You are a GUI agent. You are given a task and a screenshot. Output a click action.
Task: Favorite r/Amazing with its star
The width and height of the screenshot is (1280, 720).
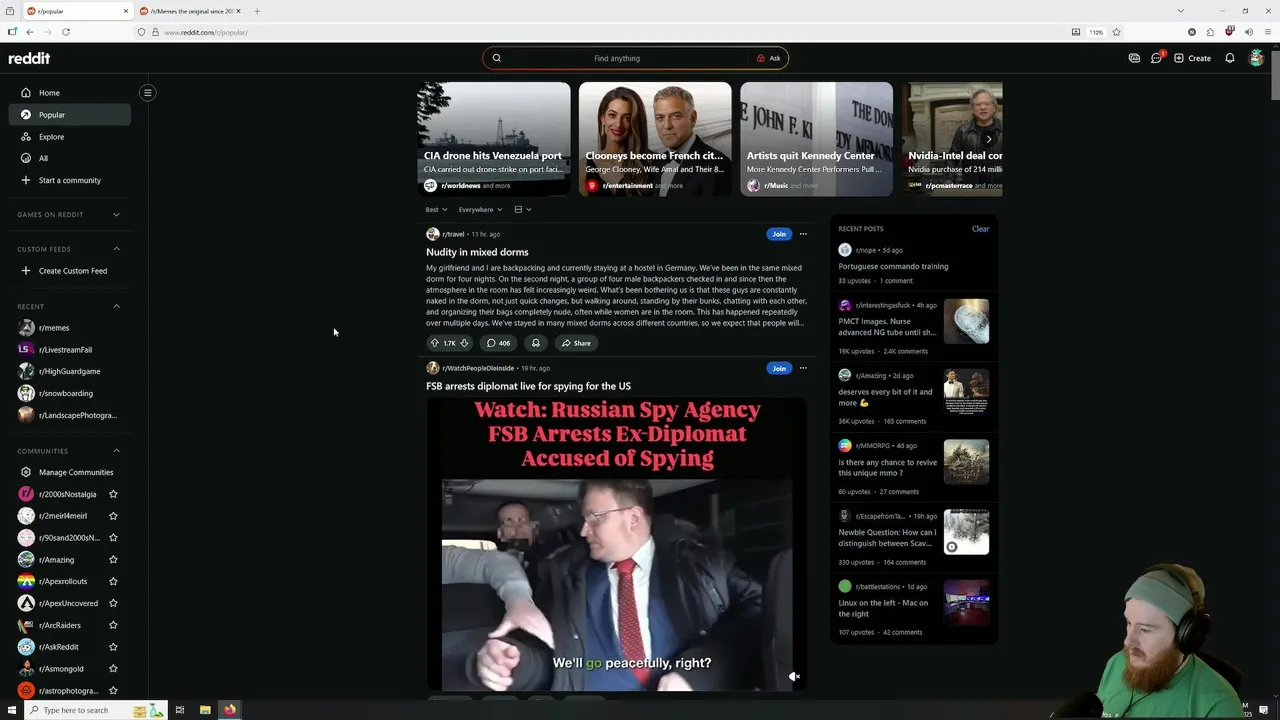[113, 560]
